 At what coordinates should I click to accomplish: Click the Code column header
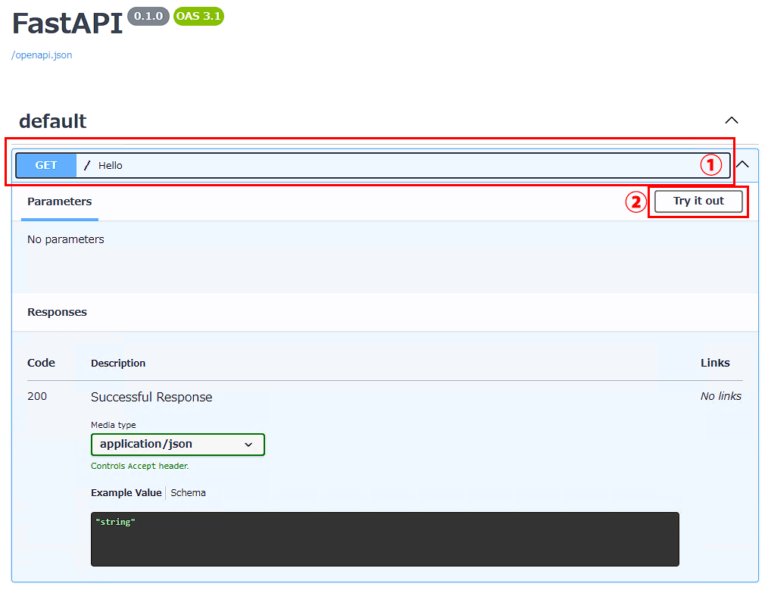41,363
